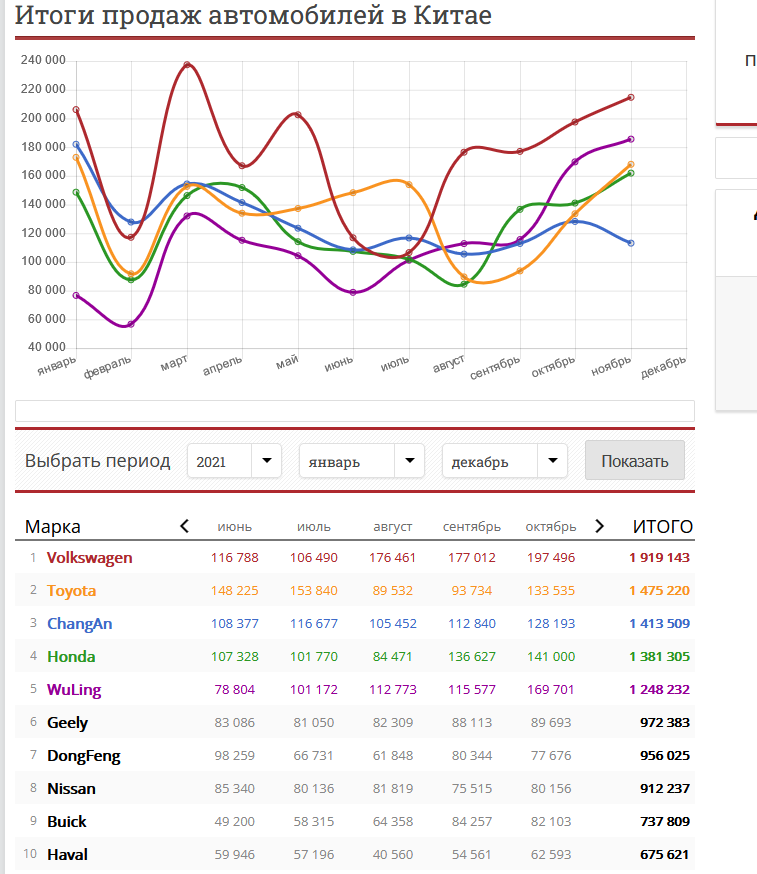Viewport: 757px width, 874px height.
Task: Open the декабрь end month dropdown
Action: click(x=504, y=461)
